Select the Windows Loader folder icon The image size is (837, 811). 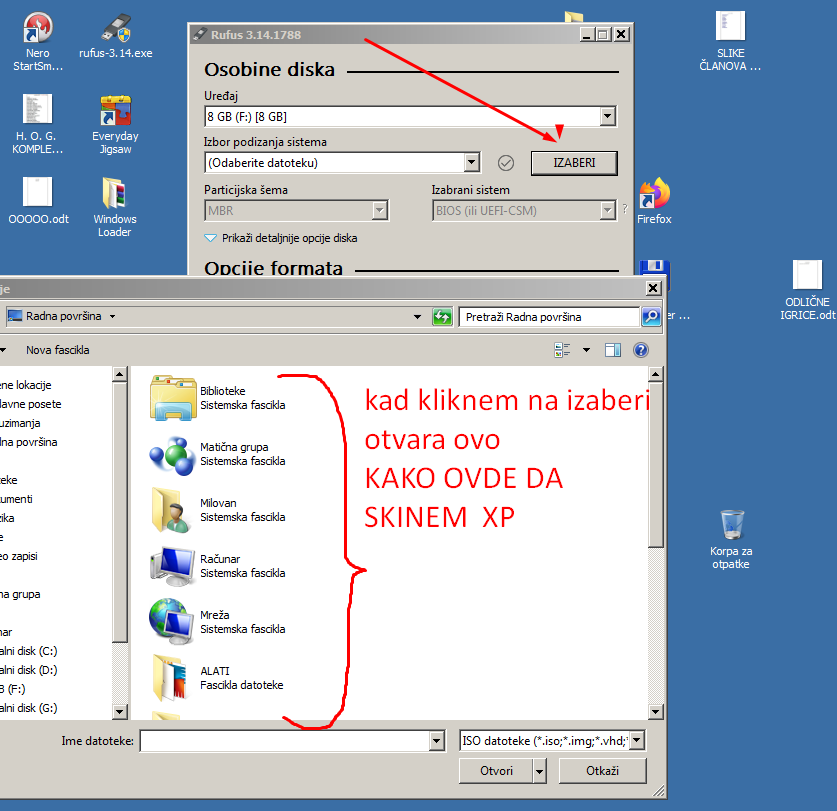(115, 207)
